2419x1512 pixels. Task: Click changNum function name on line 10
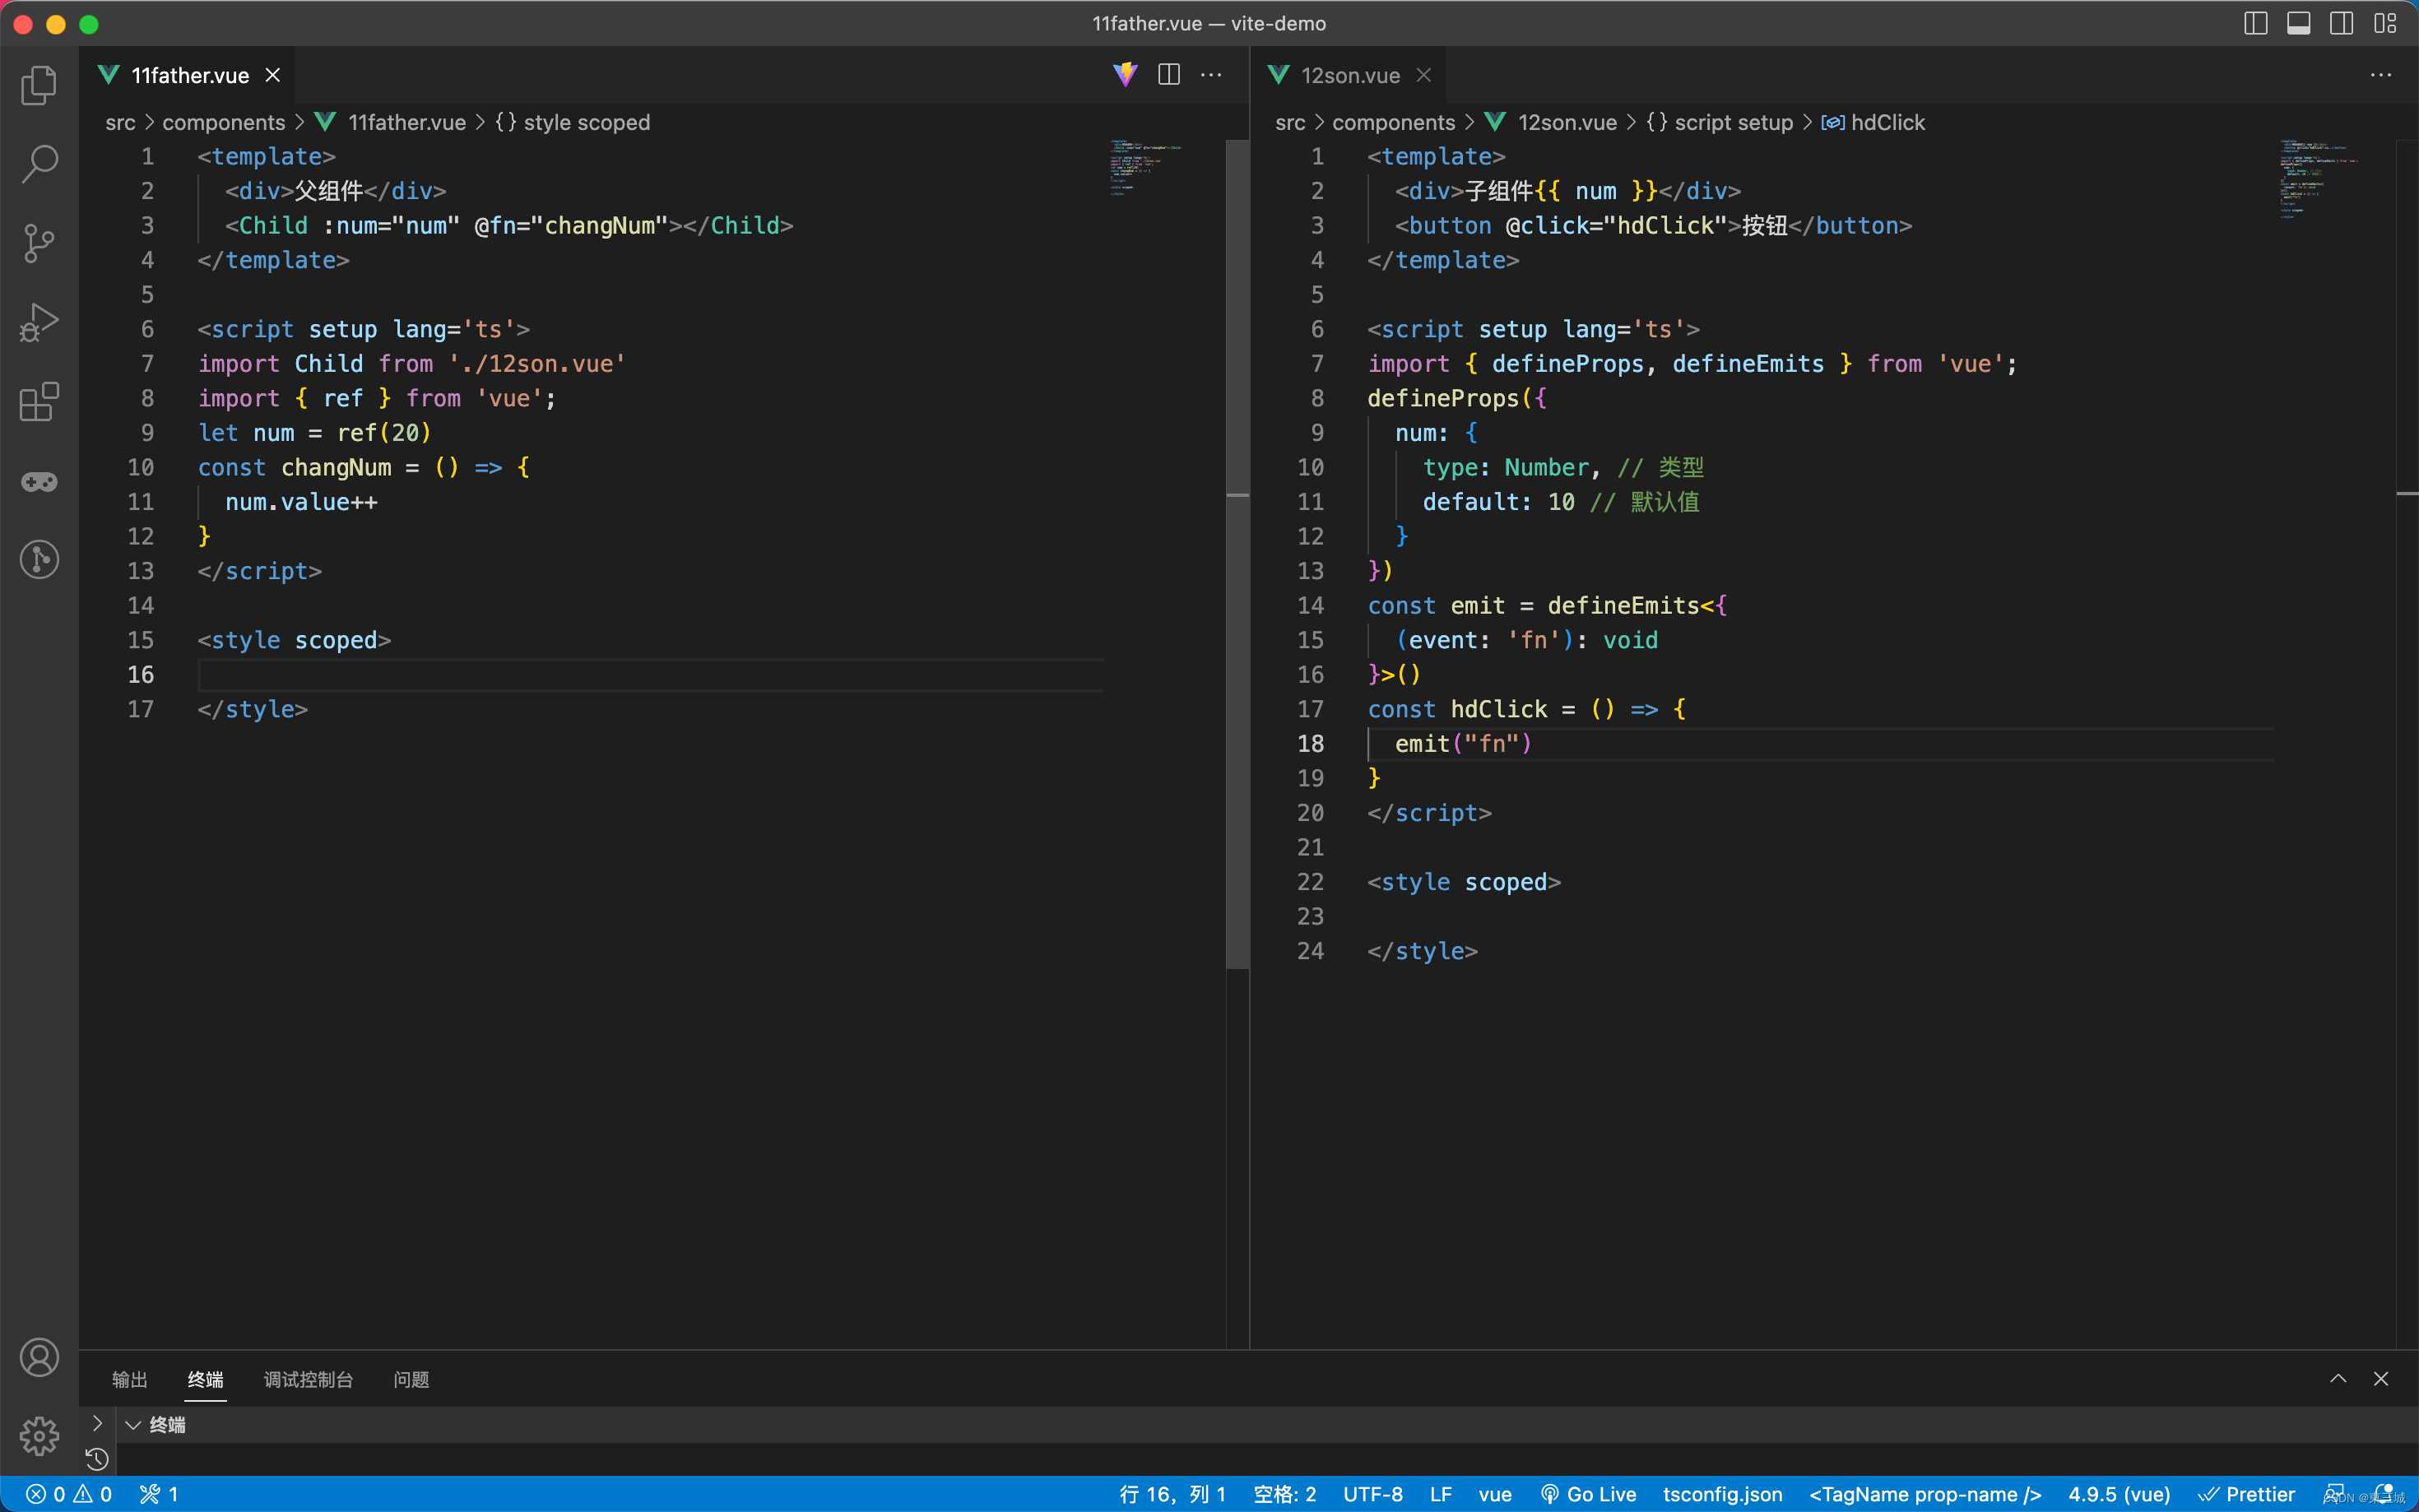[336, 467]
